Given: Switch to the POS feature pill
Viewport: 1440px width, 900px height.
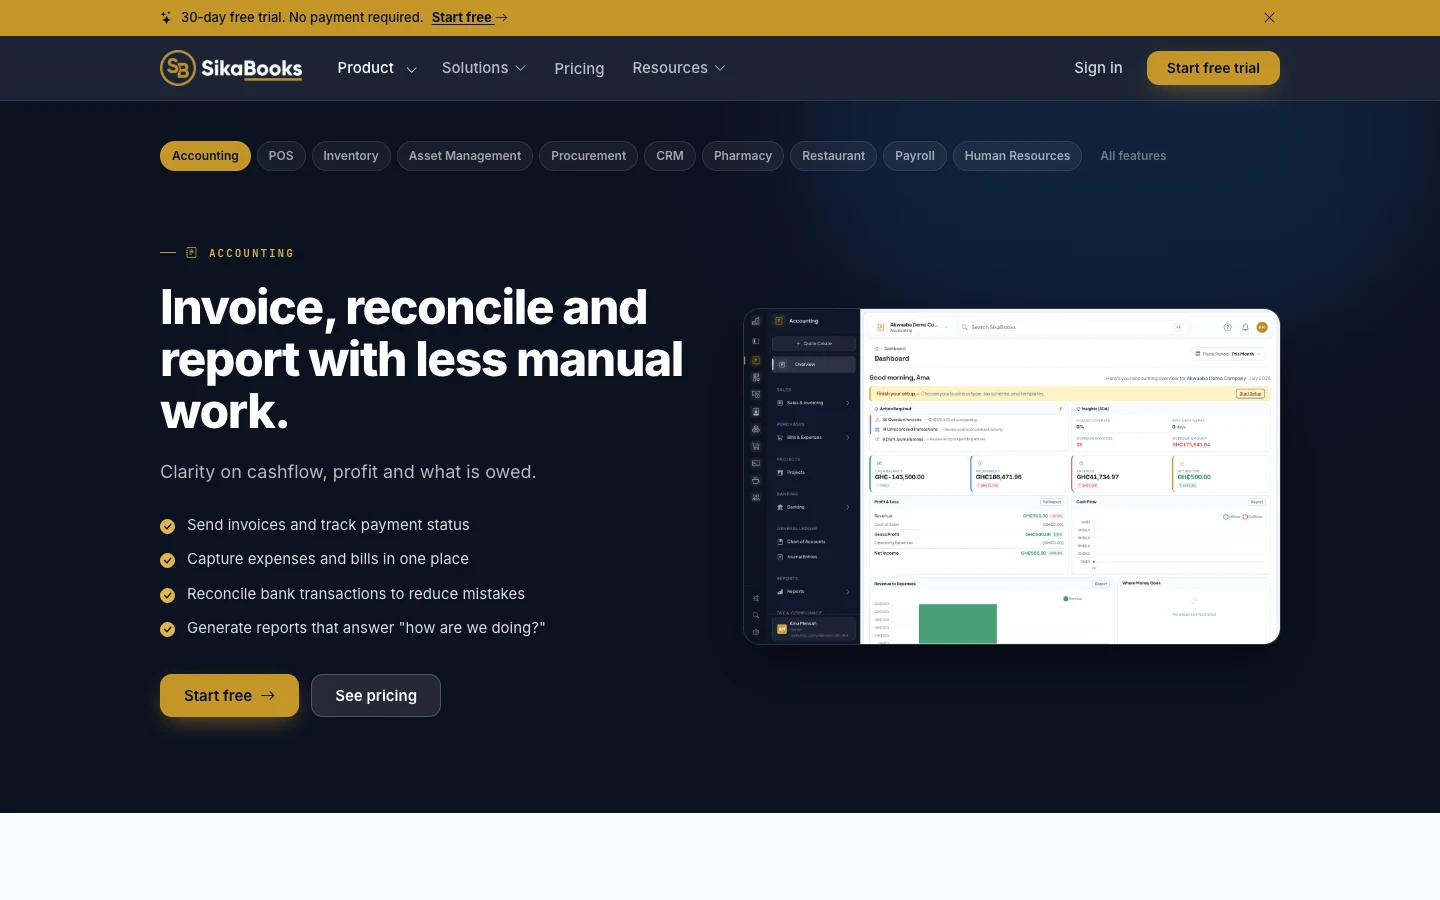Looking at the screenshot, I should [281, 156].
